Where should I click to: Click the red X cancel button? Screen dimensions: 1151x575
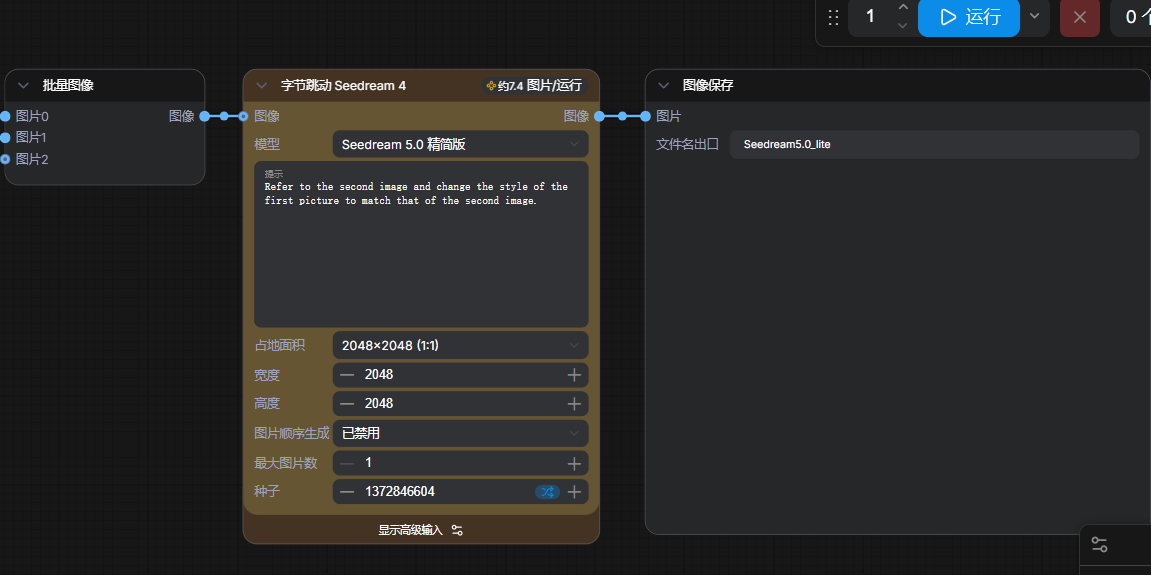point(1080,16)
